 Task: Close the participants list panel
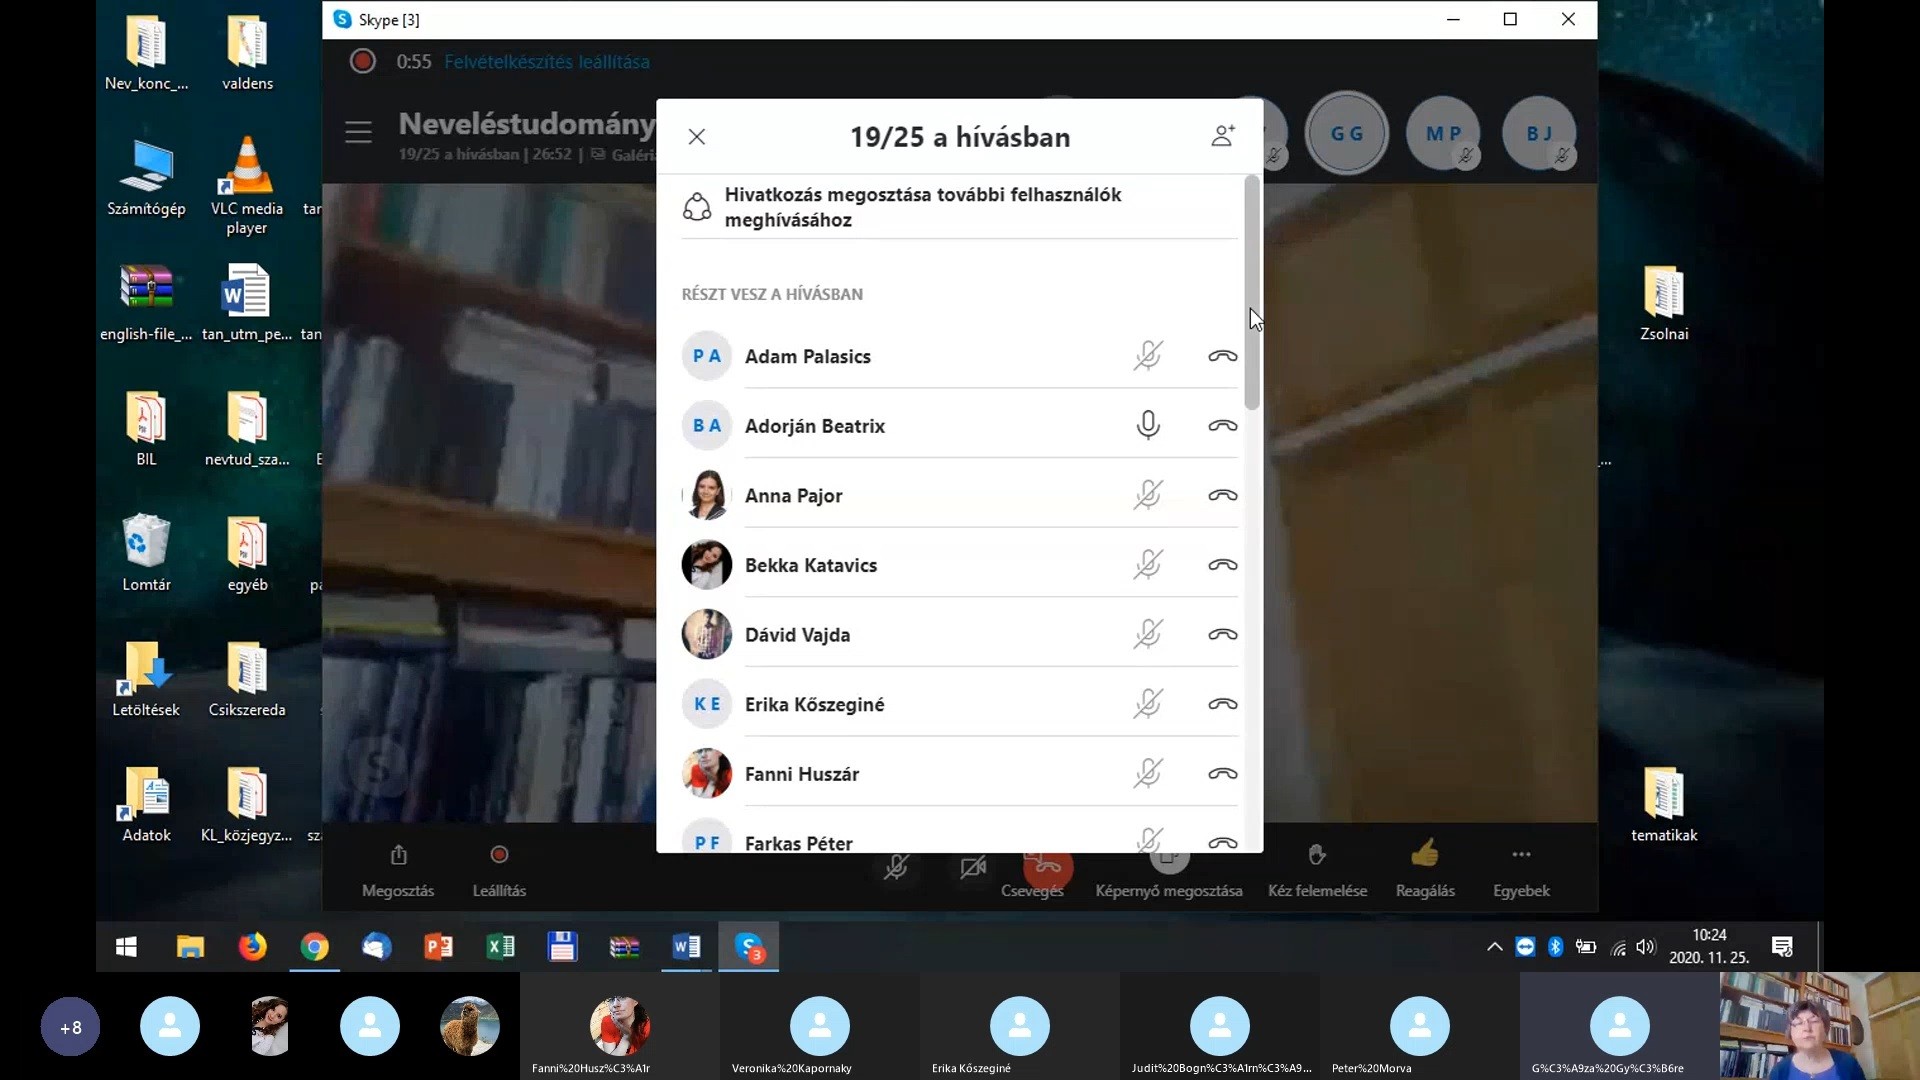point(697,137)
